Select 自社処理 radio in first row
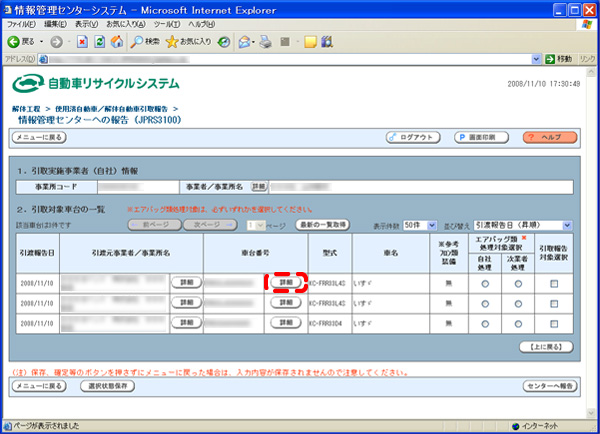600x434 pixels. [x=485, y=284]
